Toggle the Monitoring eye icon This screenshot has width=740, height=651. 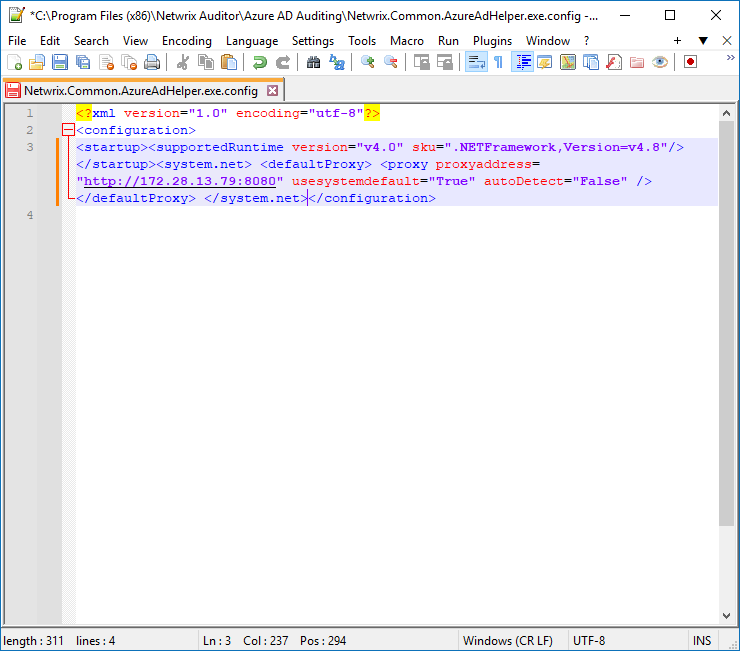(x=660, y=62)
